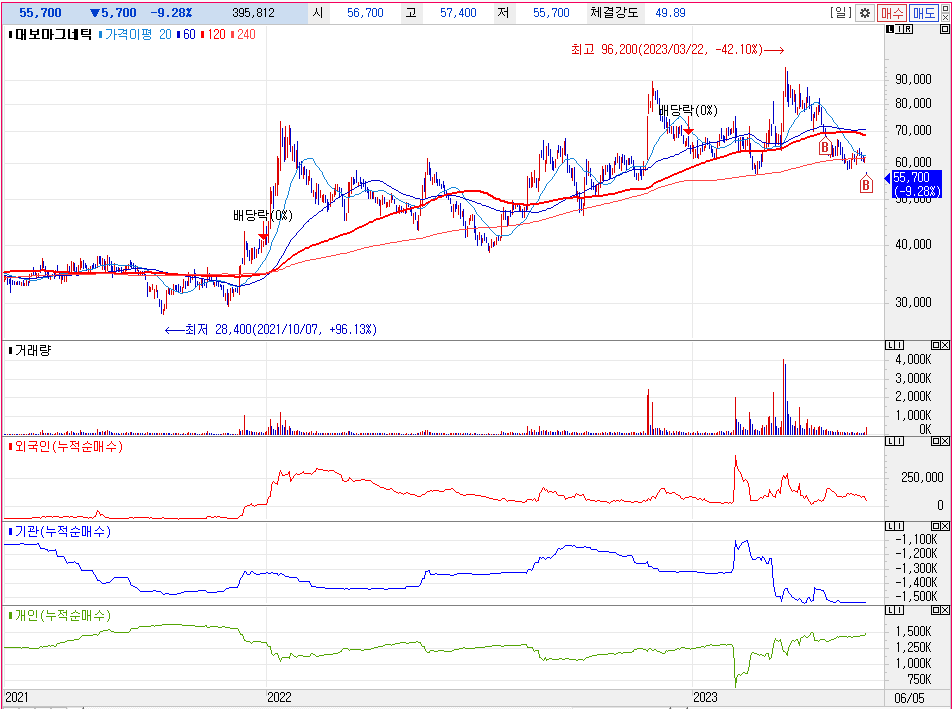The height and width of the screenshot is (709, 952).
Task: Click traded volume 395,812
Action: pos(253,13)
